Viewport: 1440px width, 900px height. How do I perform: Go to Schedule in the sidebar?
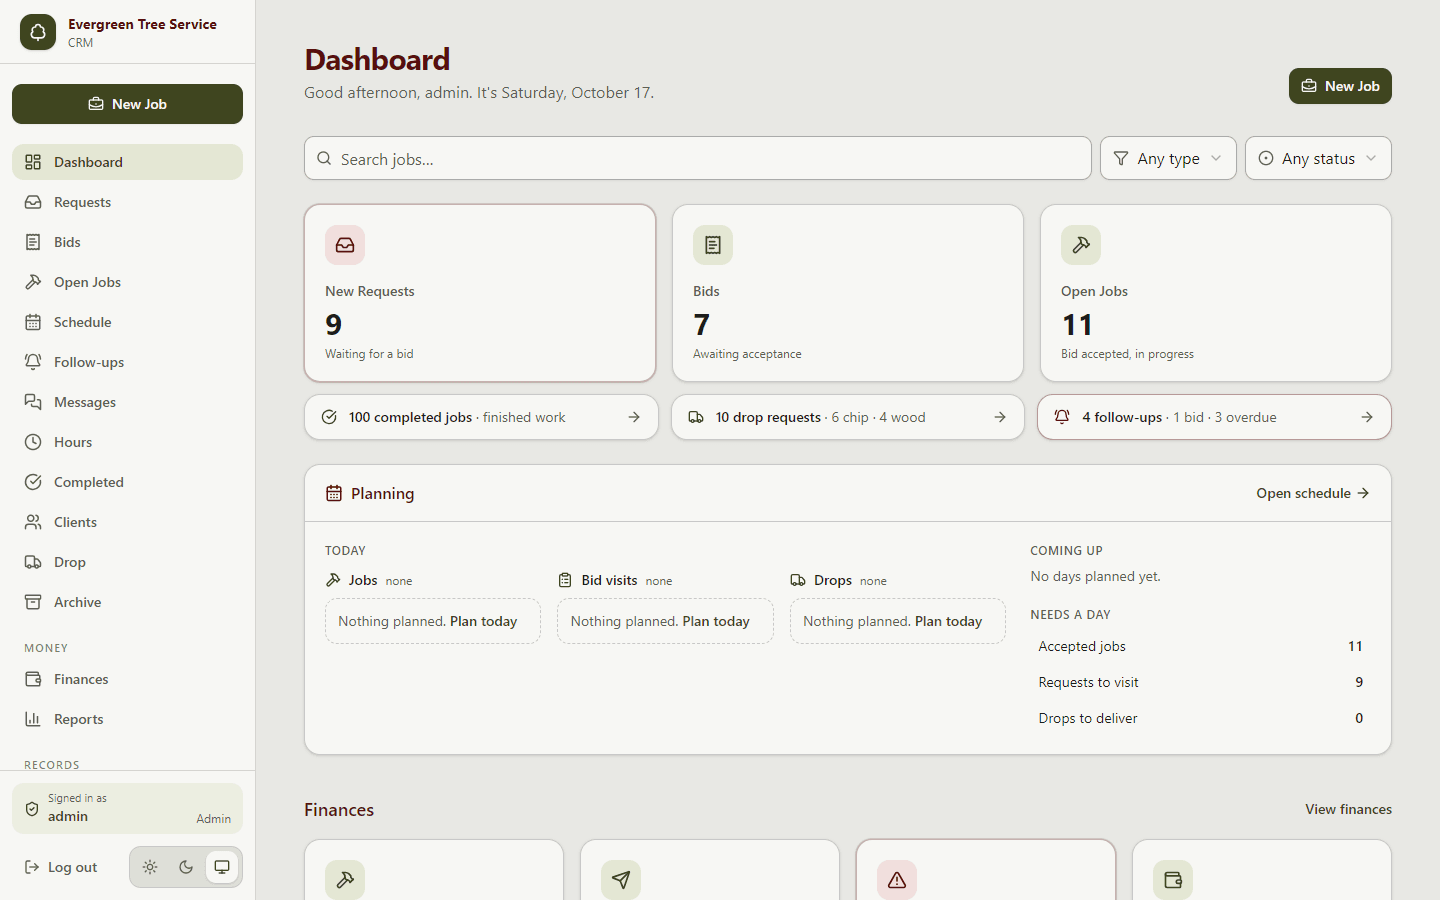pos(127,322)
